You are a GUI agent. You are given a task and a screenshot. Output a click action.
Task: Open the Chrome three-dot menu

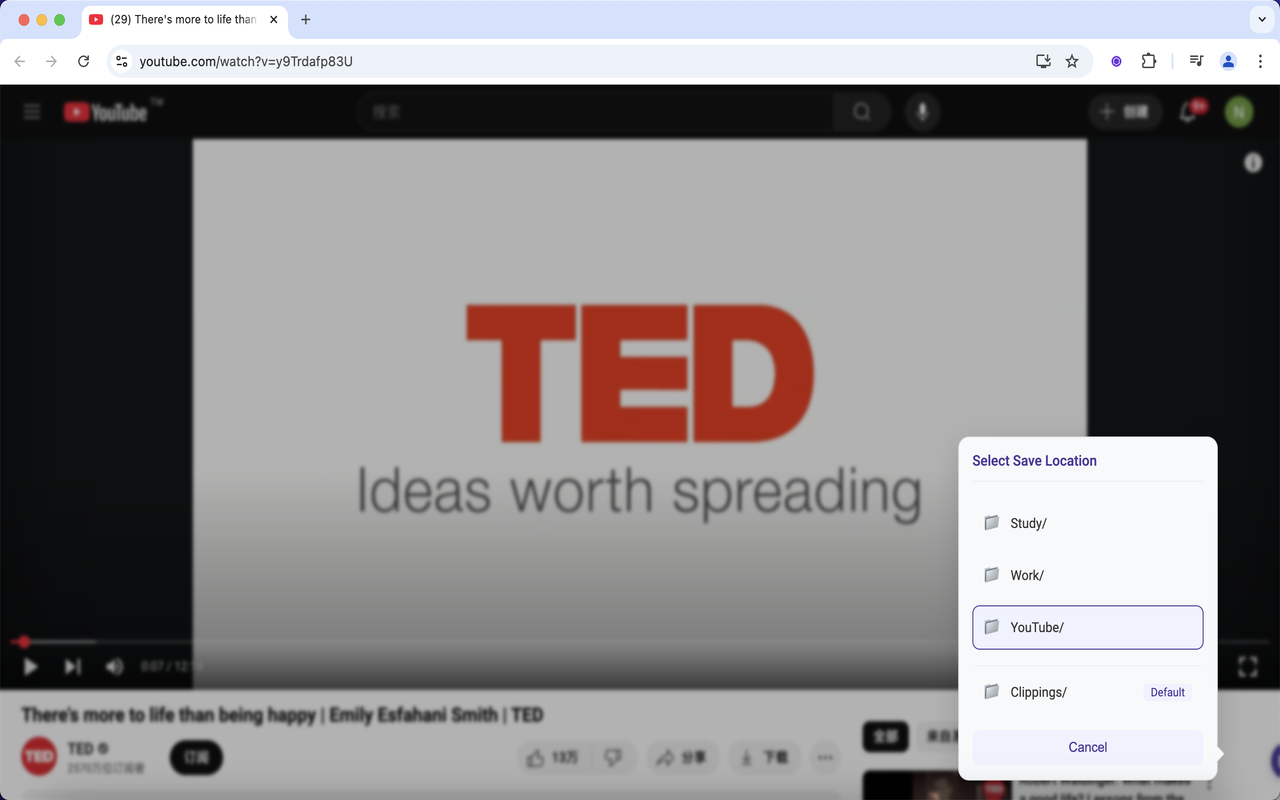tap(1260, 61)
